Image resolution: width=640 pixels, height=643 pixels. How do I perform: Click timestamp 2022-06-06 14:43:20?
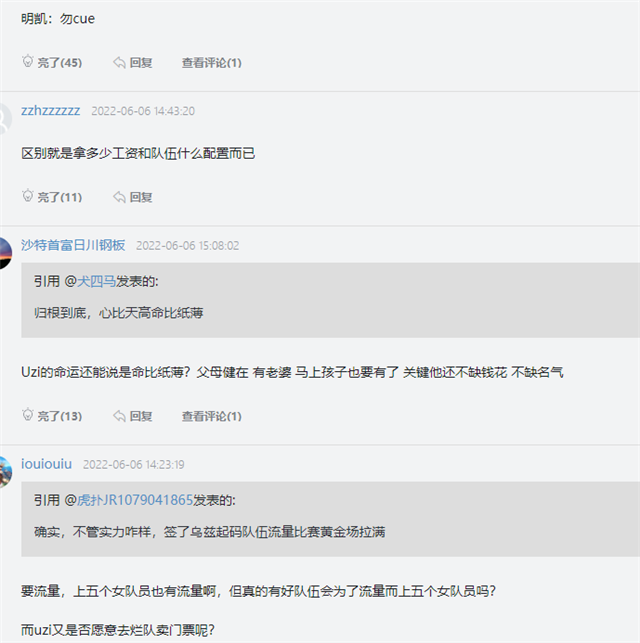143,111
